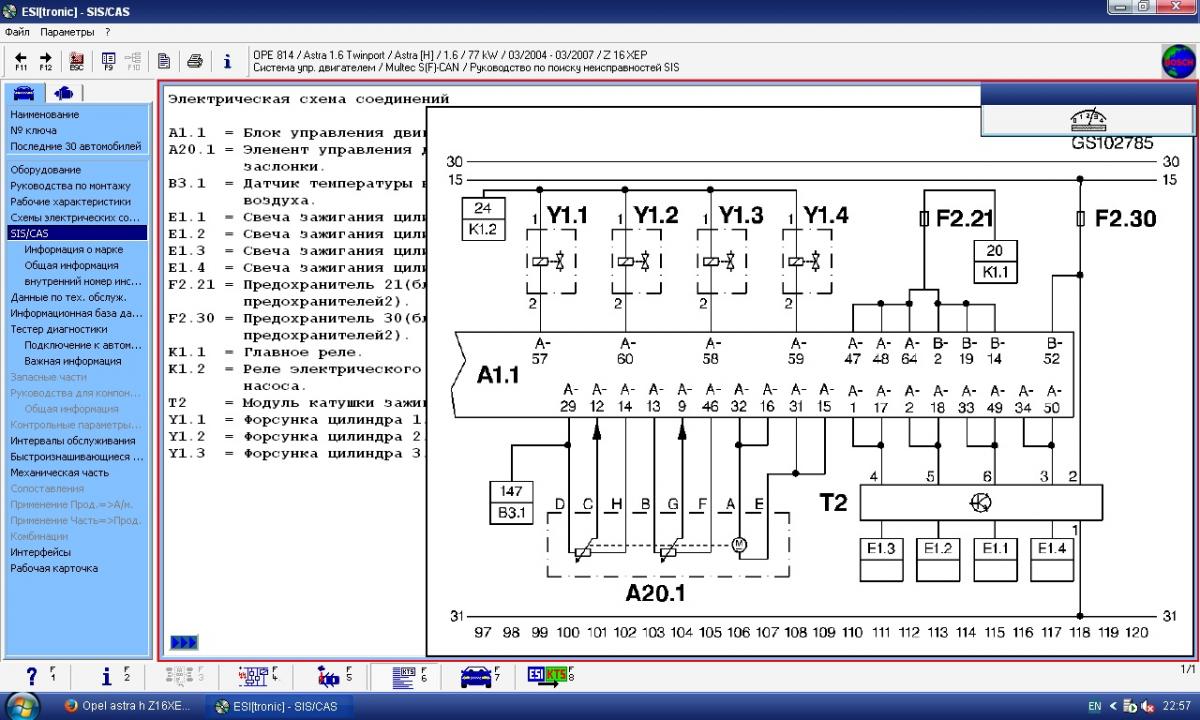Click the blue car F7 icon
Viewport: 1200px width, 720px height.
click(x=476, y=677)
